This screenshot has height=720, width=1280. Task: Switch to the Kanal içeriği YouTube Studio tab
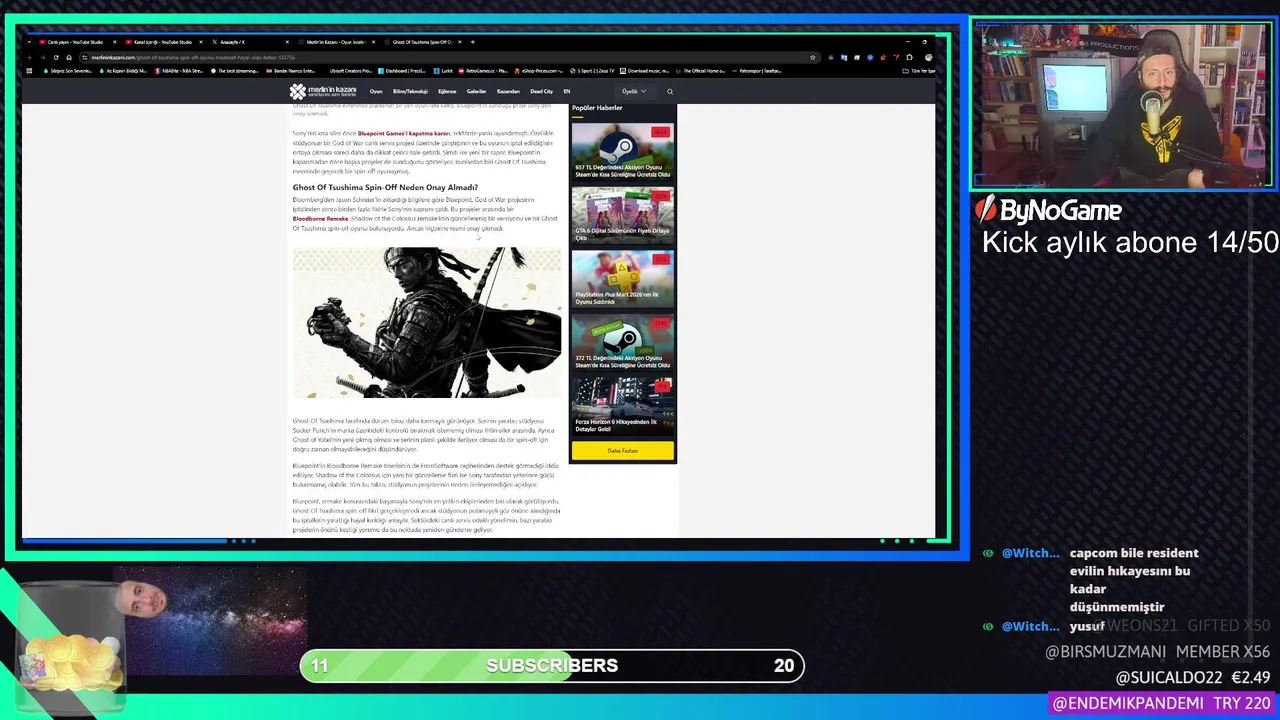click(x=162, y=42)
